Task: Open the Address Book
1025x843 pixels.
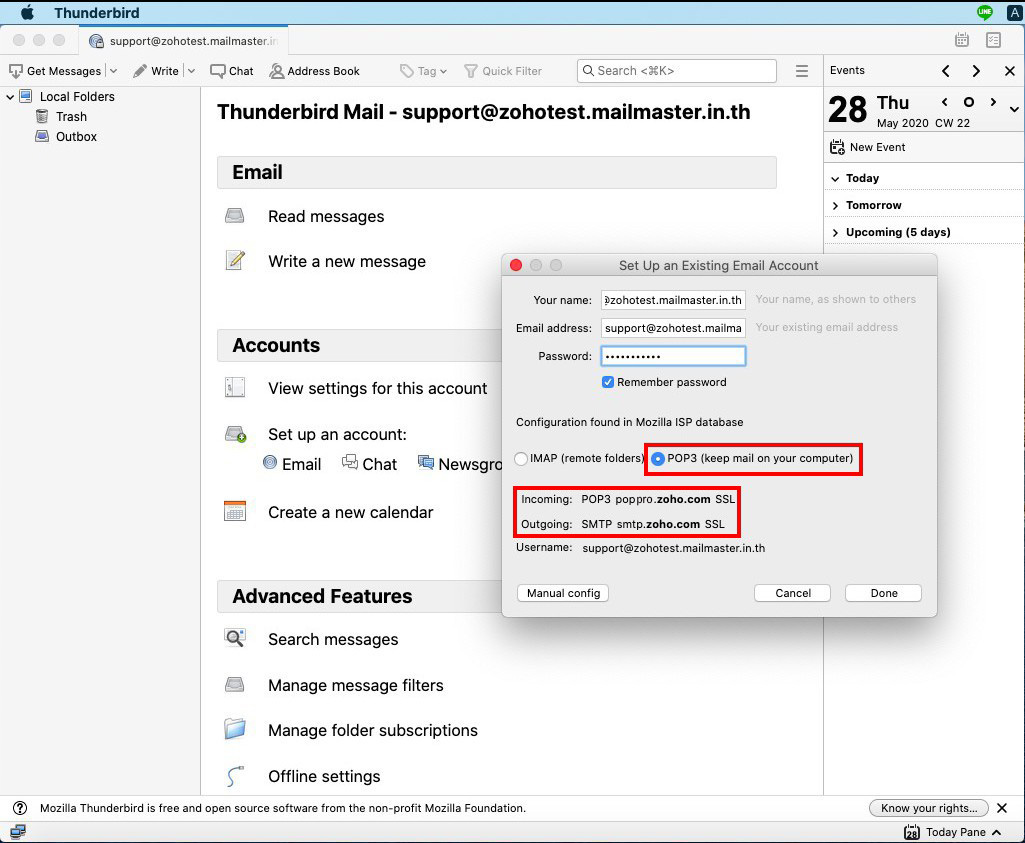Action: [314, 71]
